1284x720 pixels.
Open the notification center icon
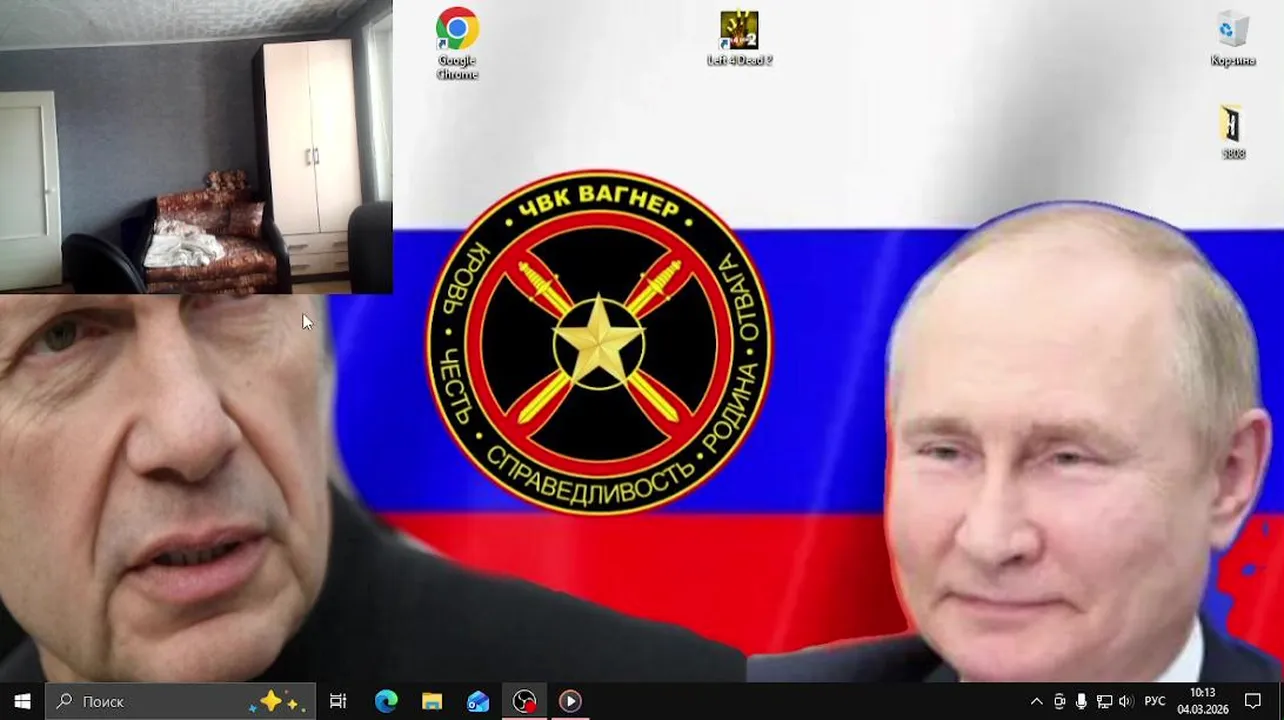click(1253, 701)
